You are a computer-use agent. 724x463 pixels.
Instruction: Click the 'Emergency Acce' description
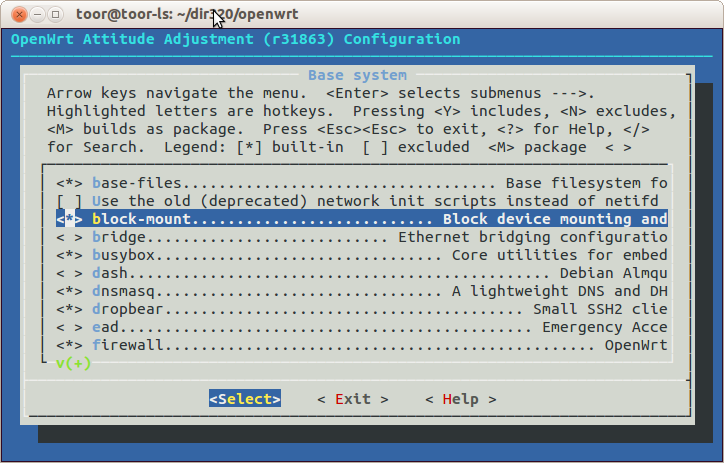point(605,327)
